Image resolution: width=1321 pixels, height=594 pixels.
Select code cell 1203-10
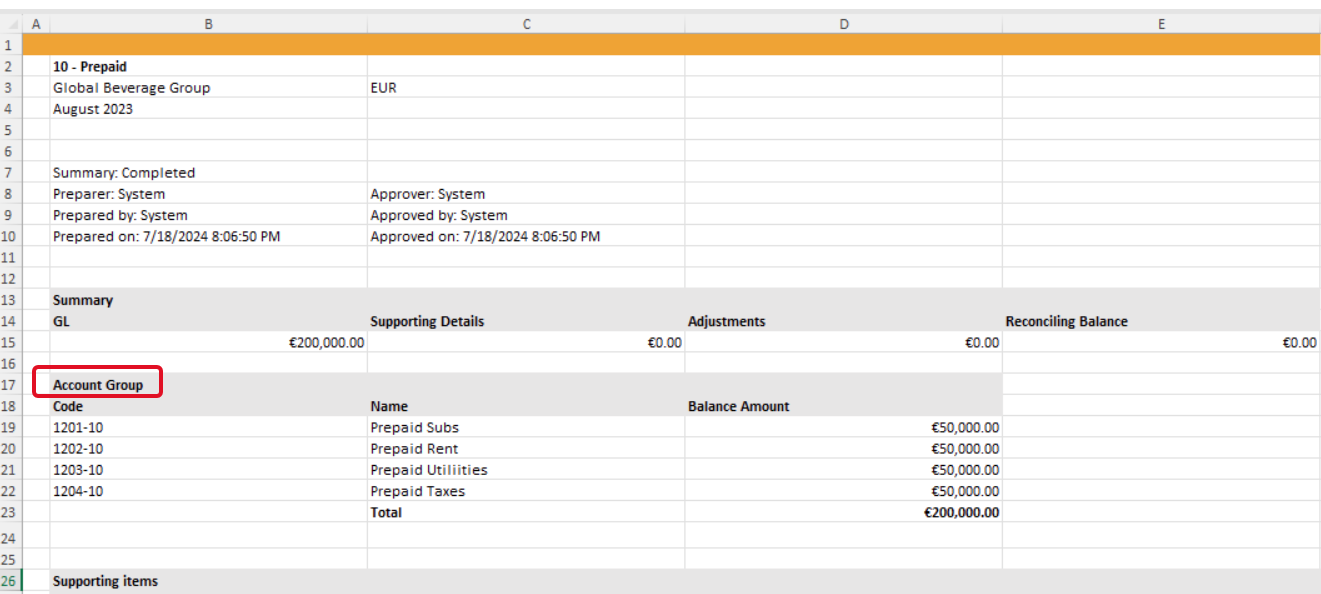pyautogui.click(x=208, y=470)
